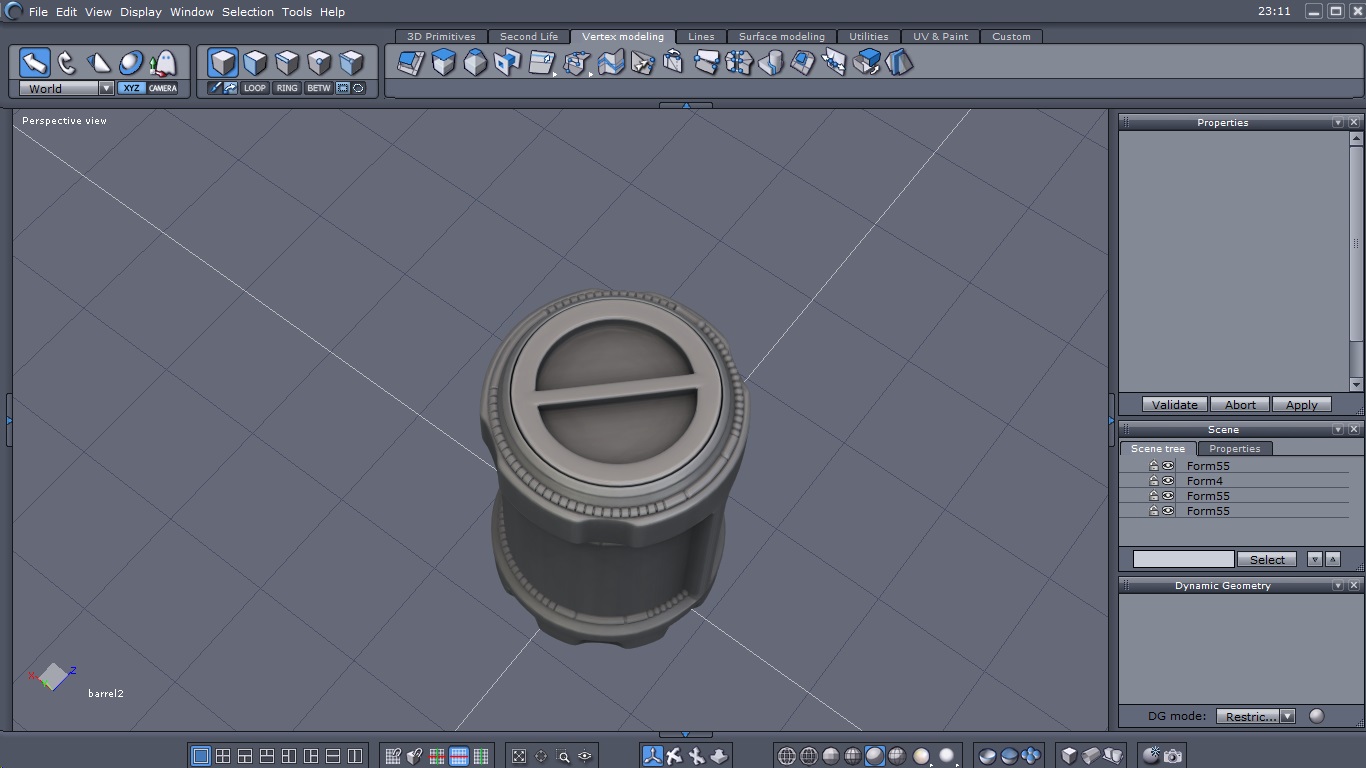Toggle XYZ manipulator orientation mode
Screen dimensions: 1366x768
tap(131, 88)
